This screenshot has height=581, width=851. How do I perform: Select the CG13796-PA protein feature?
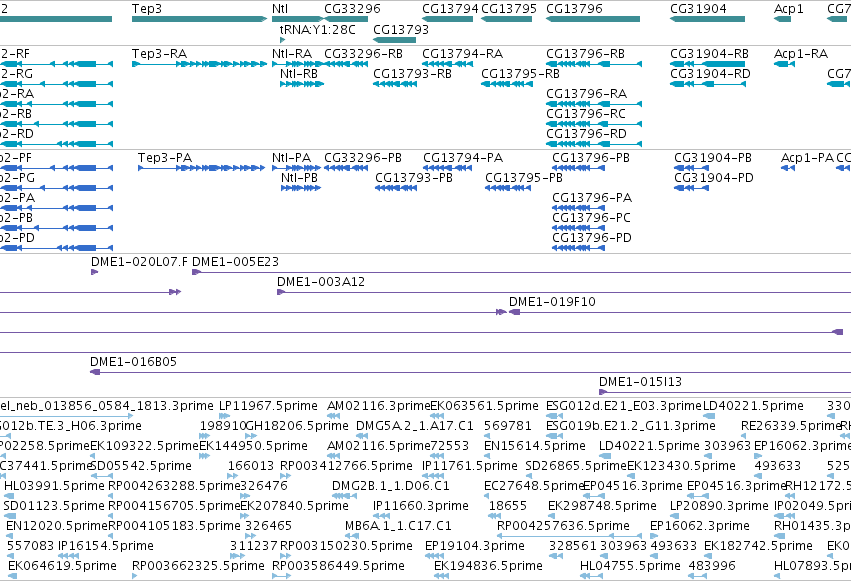pos(579,208)
